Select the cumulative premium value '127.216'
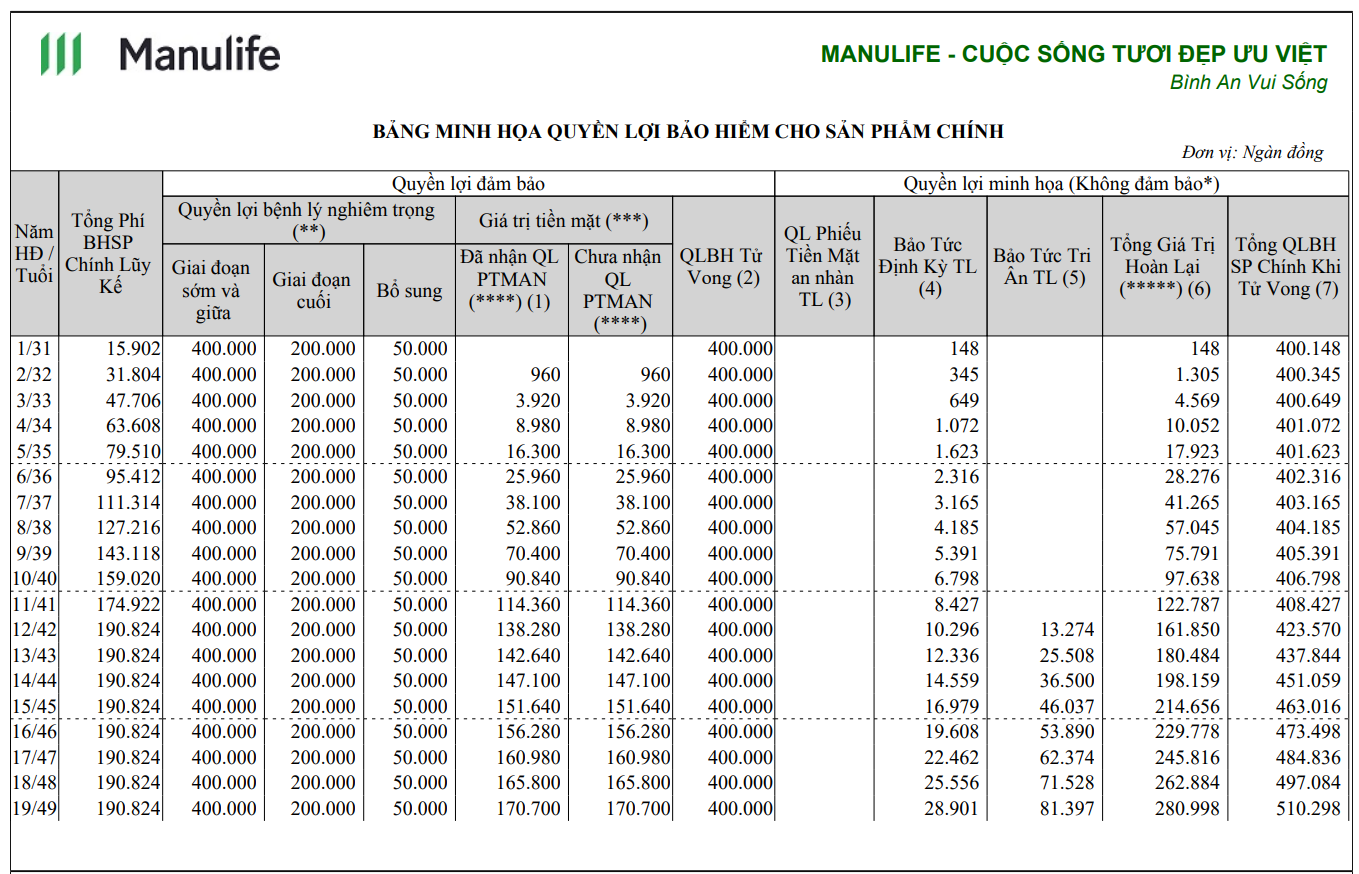Image resolution: width=1359 pixels, height=874 pixels. 128,528
